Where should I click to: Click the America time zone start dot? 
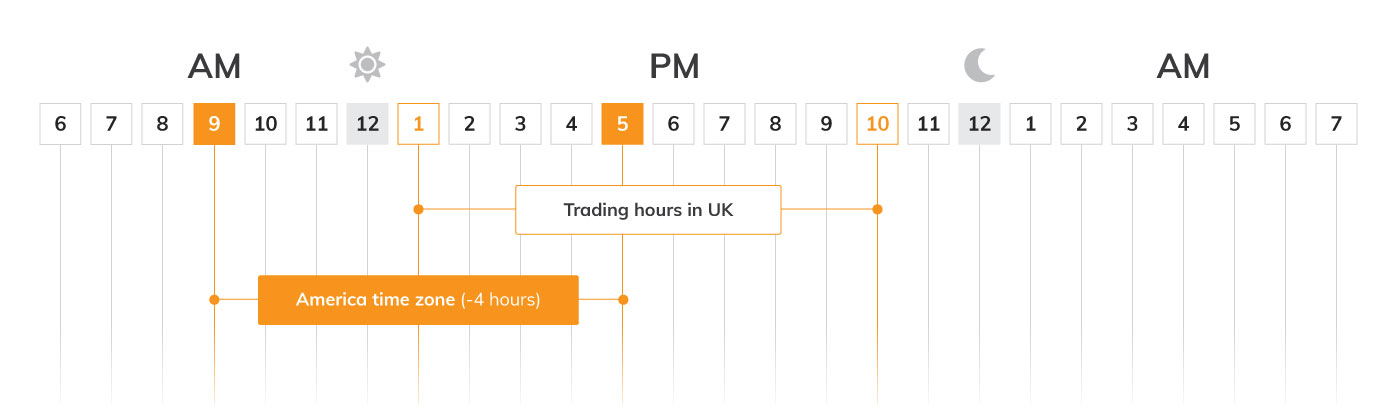[214, 300]
